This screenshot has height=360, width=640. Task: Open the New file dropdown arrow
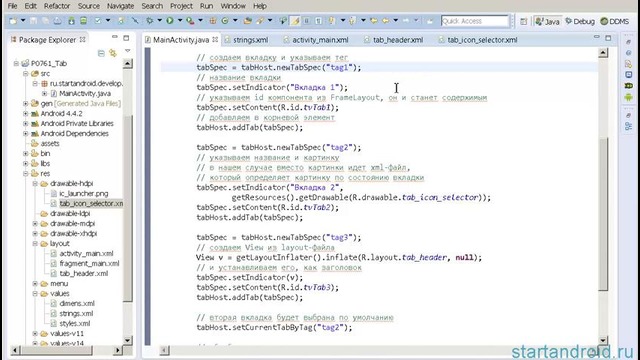23,21
